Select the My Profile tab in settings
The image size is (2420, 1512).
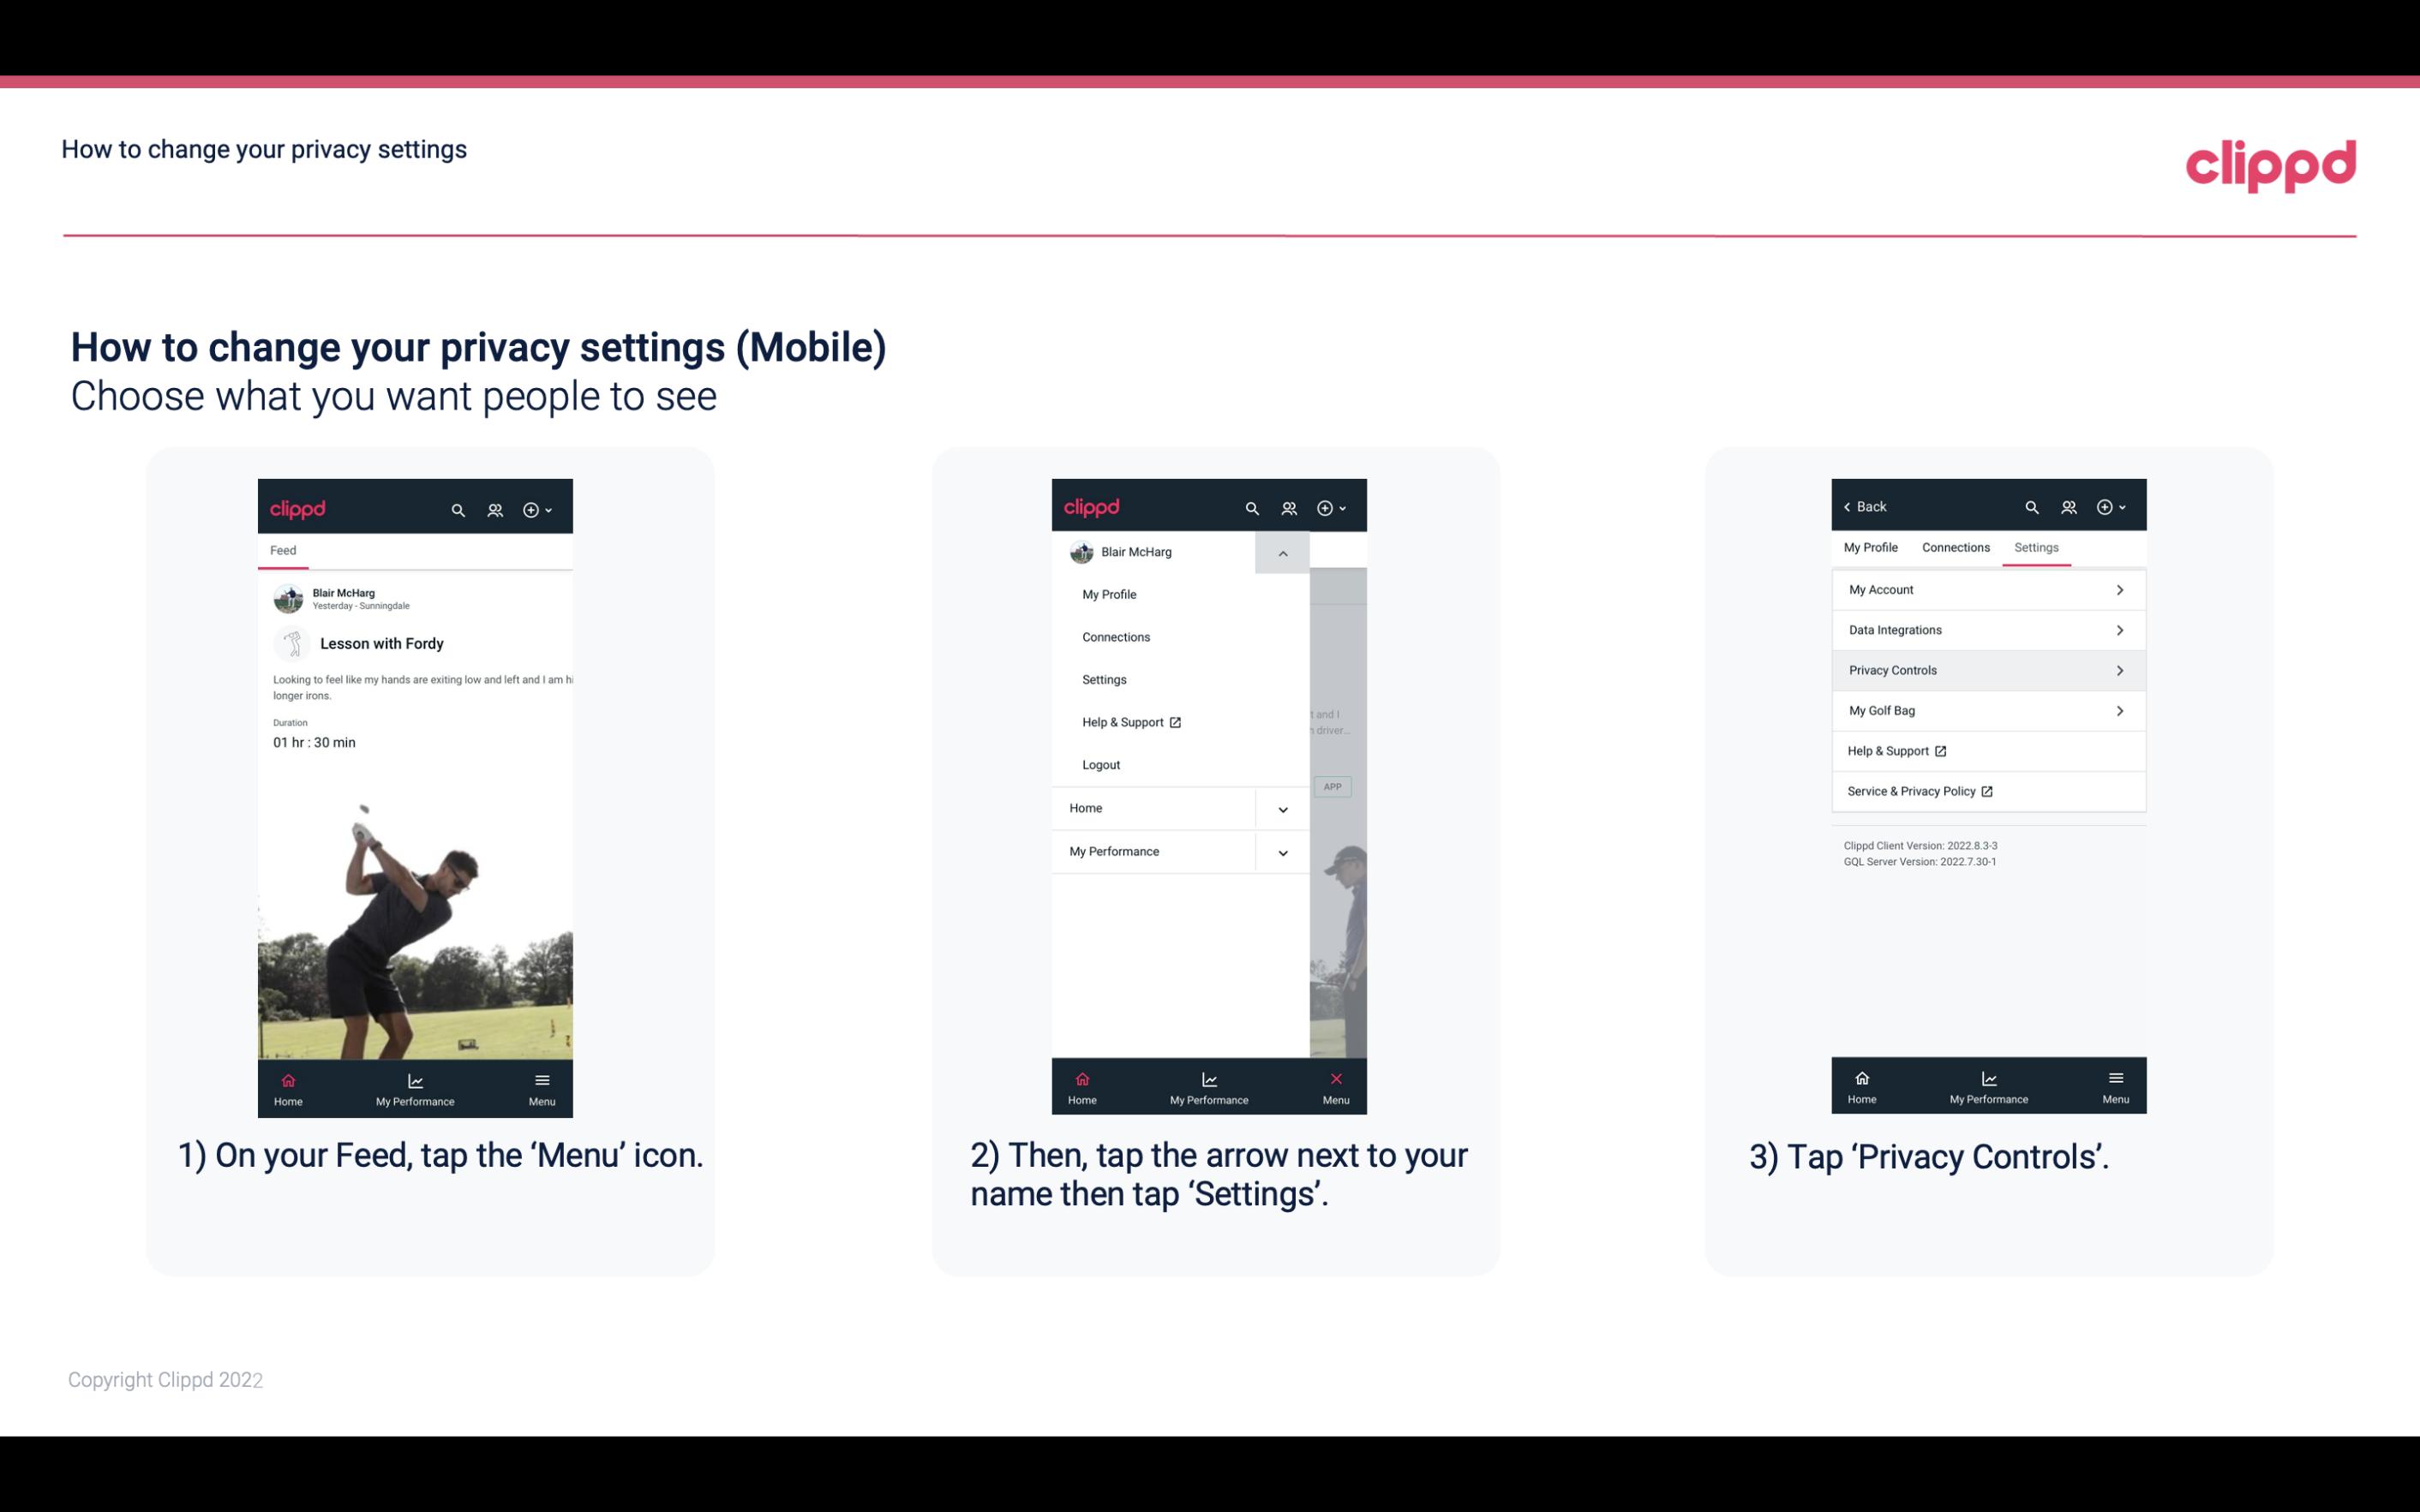click(x=1872, y=547)
